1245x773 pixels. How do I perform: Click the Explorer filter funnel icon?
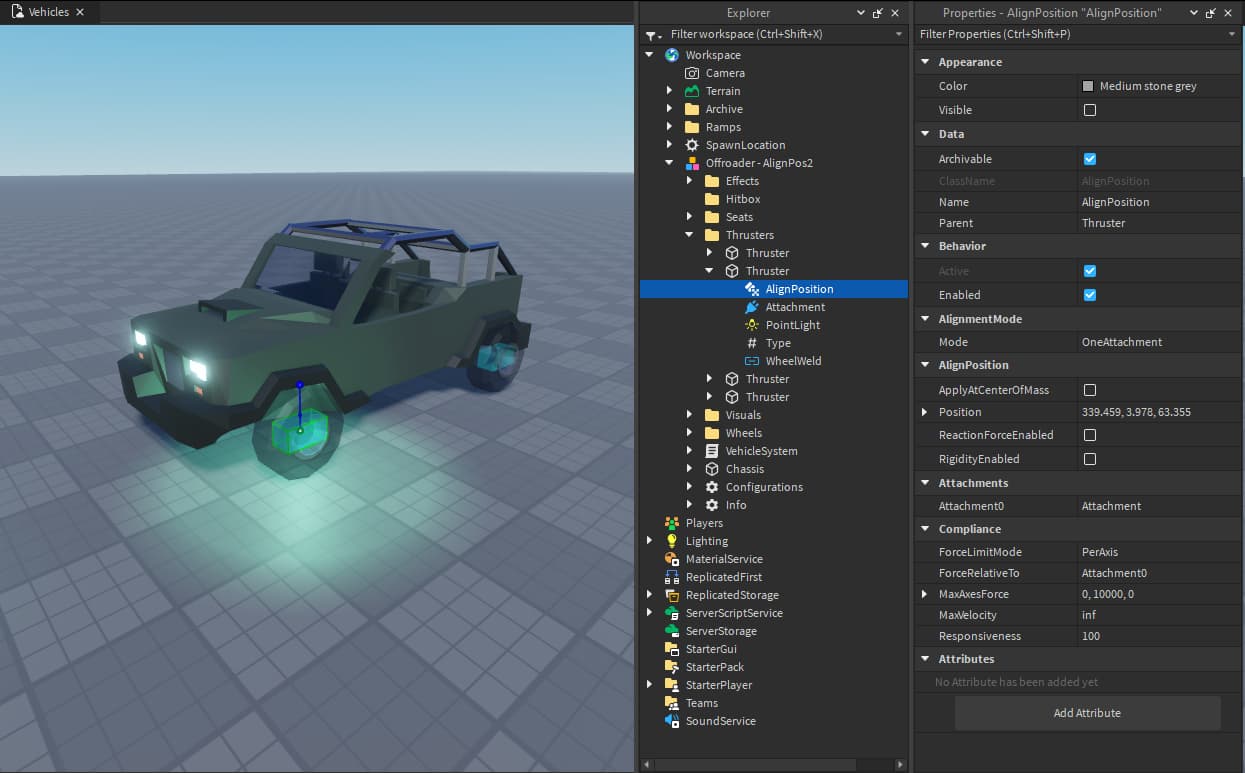tap(651, 35)
